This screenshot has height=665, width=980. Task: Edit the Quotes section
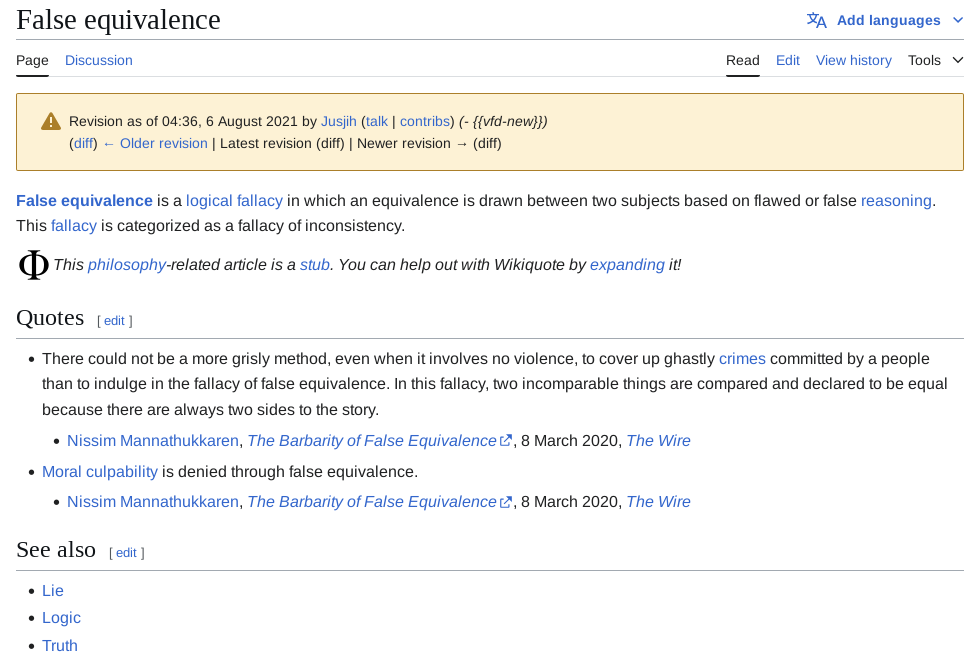pyautogui.click(x=114, y=321)
